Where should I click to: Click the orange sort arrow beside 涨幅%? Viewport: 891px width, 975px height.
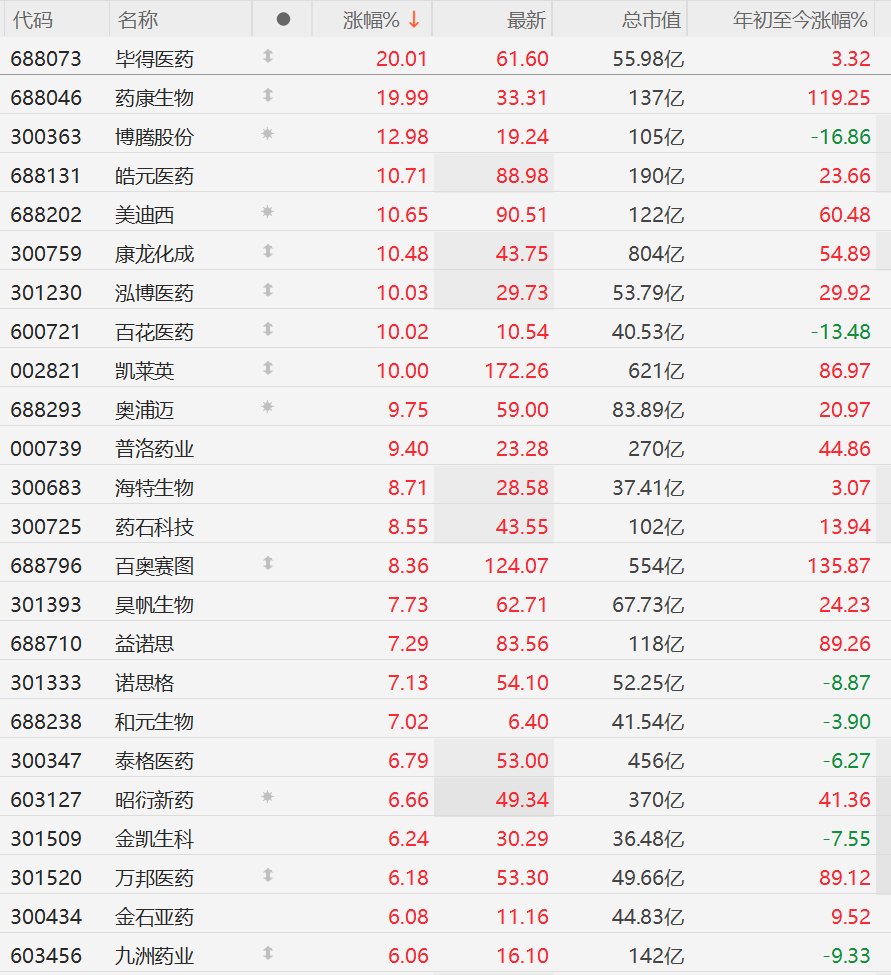[413, 20]
